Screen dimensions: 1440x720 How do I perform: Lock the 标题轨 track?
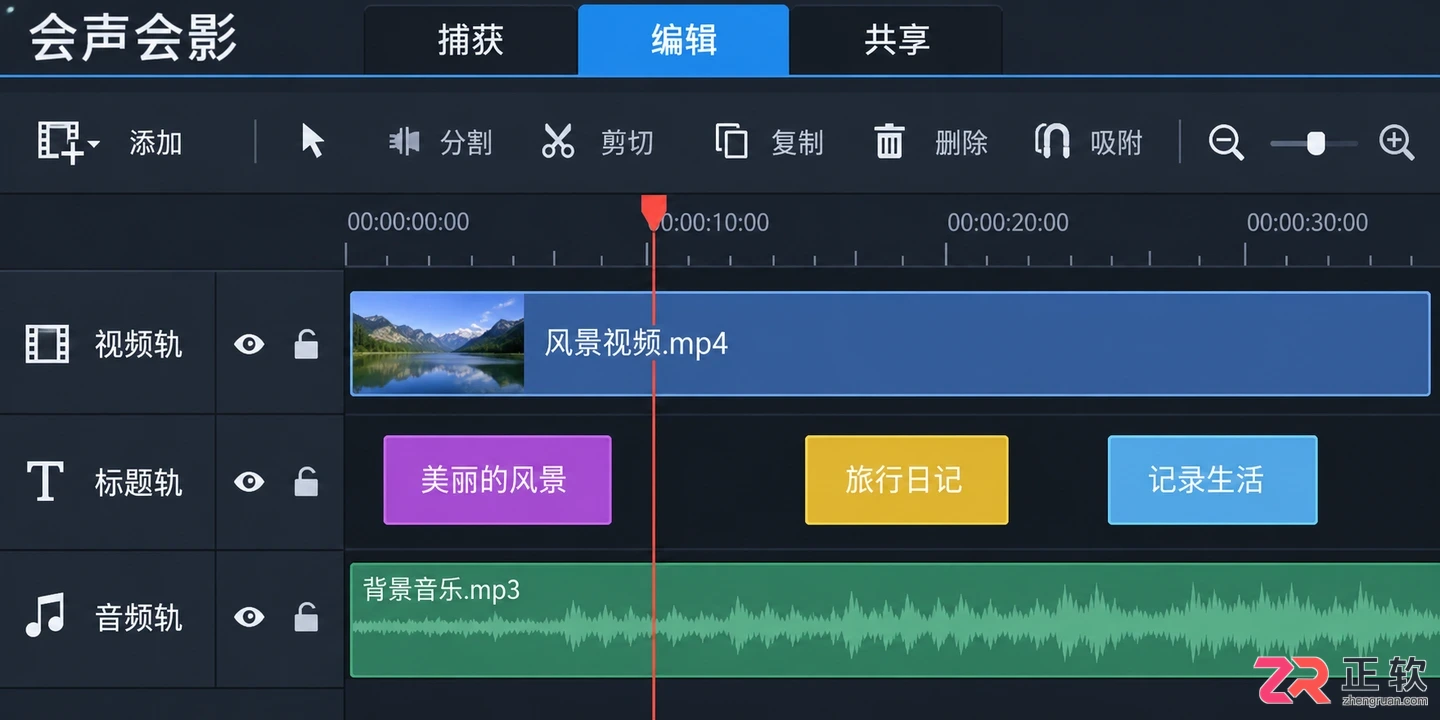(306, 481)
